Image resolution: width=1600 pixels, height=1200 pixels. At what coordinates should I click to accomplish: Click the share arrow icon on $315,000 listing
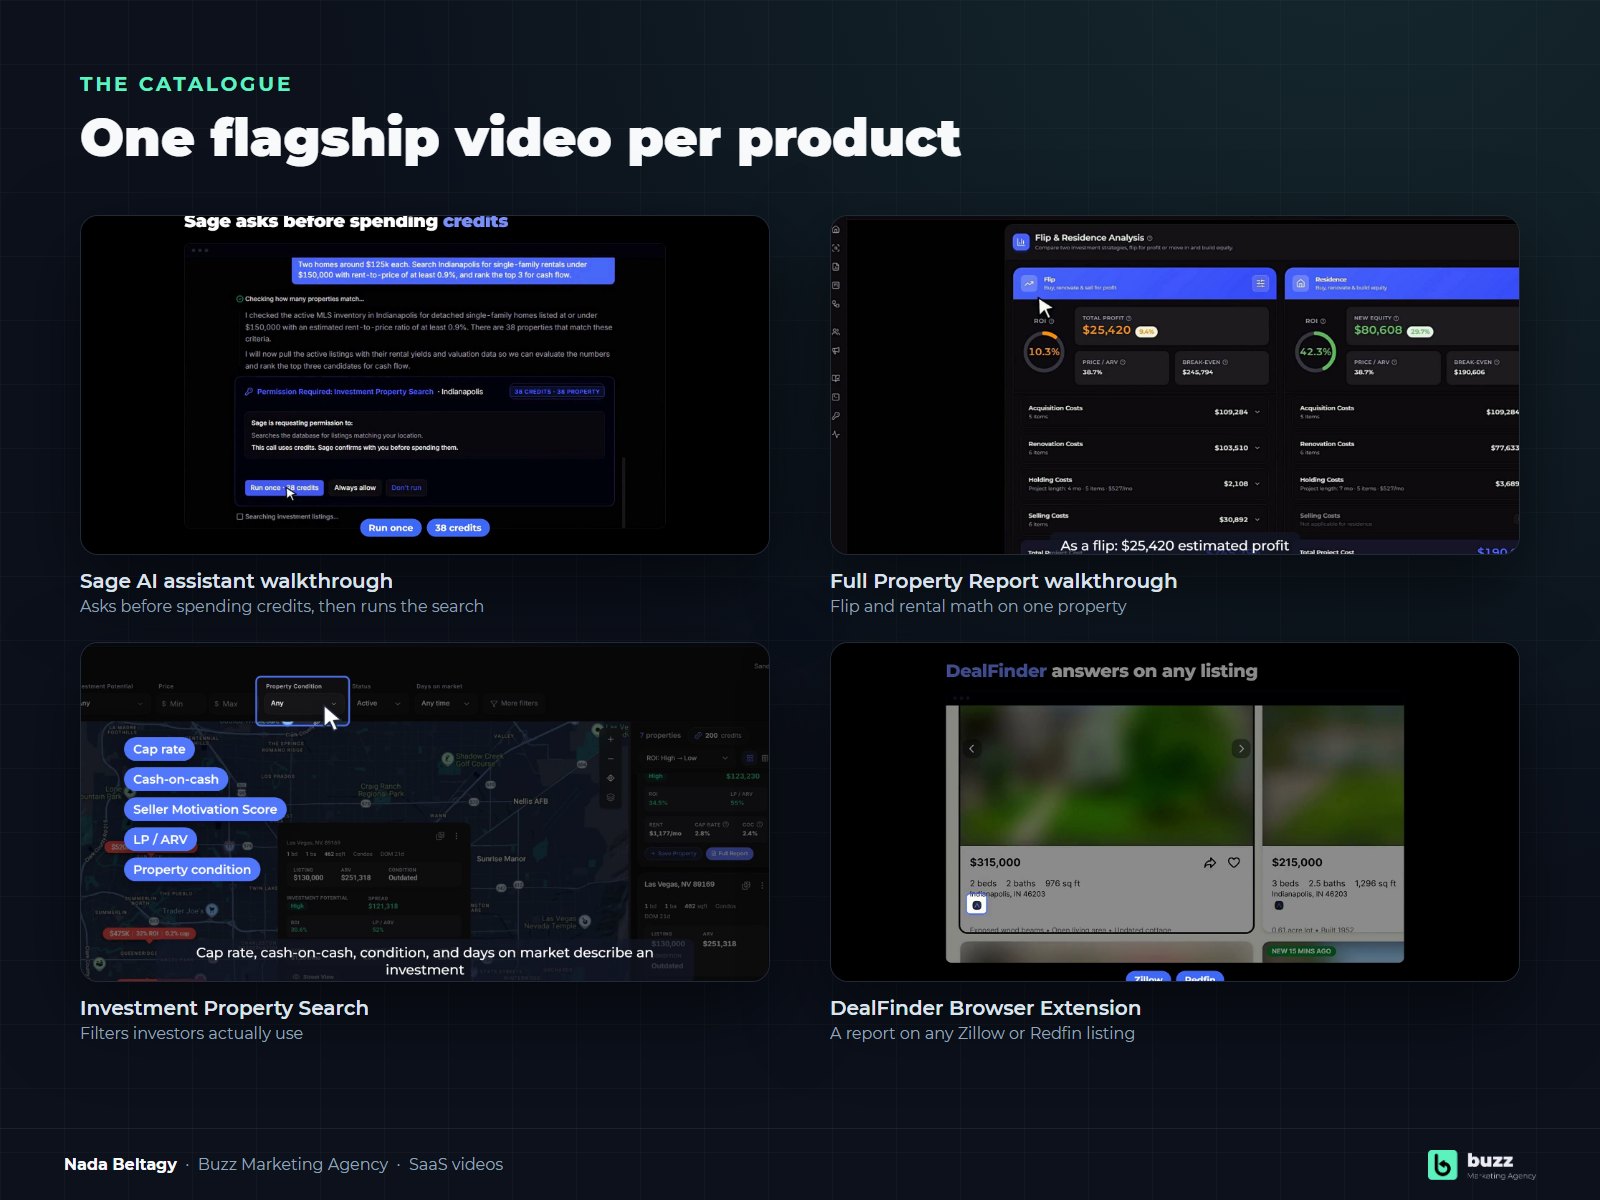coord(1210,862)
